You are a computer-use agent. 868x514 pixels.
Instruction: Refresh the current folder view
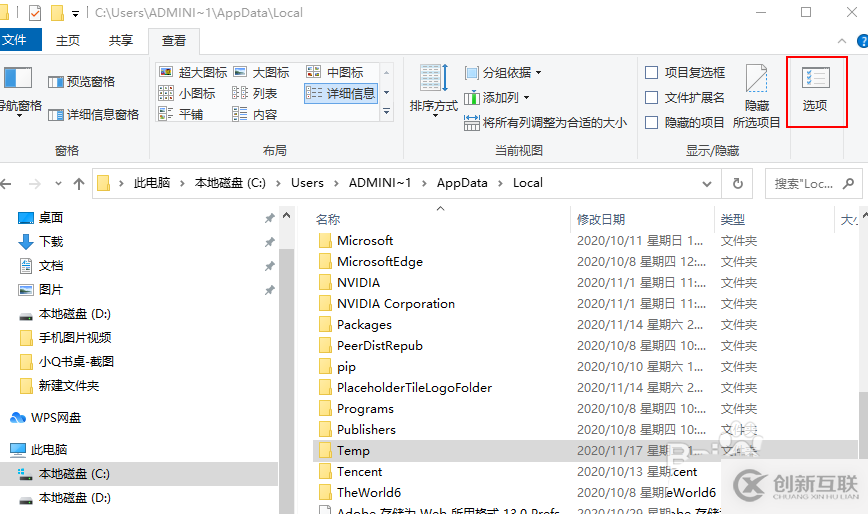(x=737, y=184)
